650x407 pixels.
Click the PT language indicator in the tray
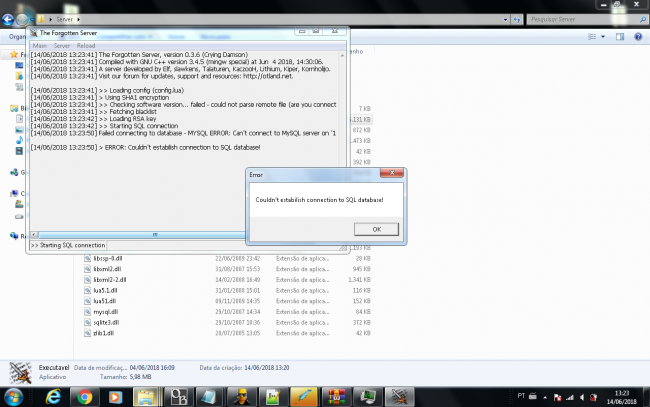pyautogui.click(x=521, y=396)
